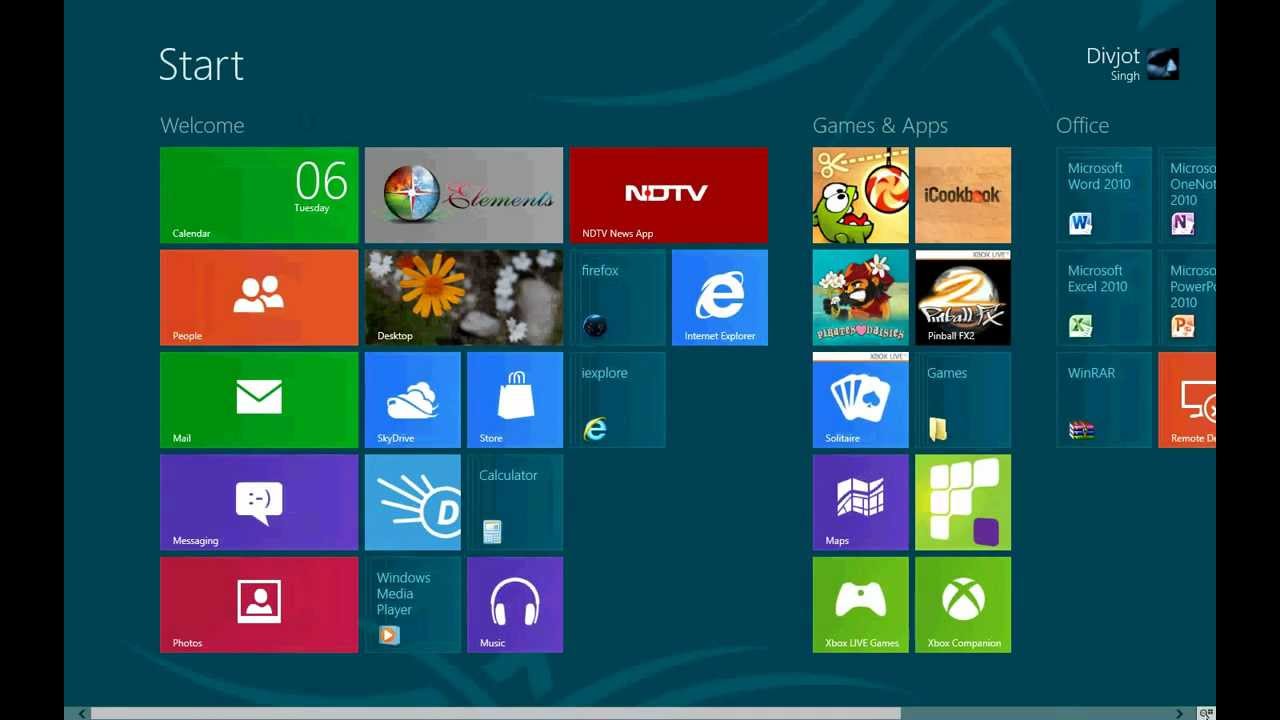Click the Welcome group heading

pos(202,125)
